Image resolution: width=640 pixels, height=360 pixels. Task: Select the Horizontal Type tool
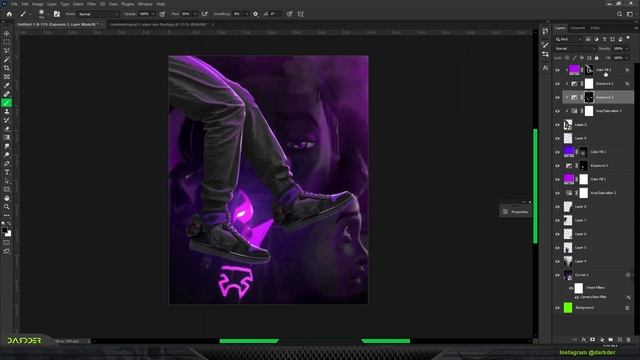pos(7,172)
